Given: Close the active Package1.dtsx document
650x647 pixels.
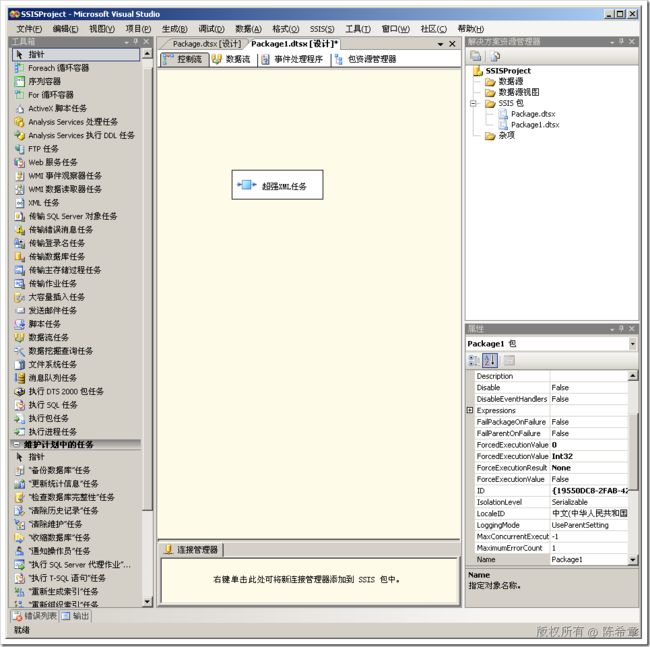Looking at the screenshot, I should pos(452,44).
